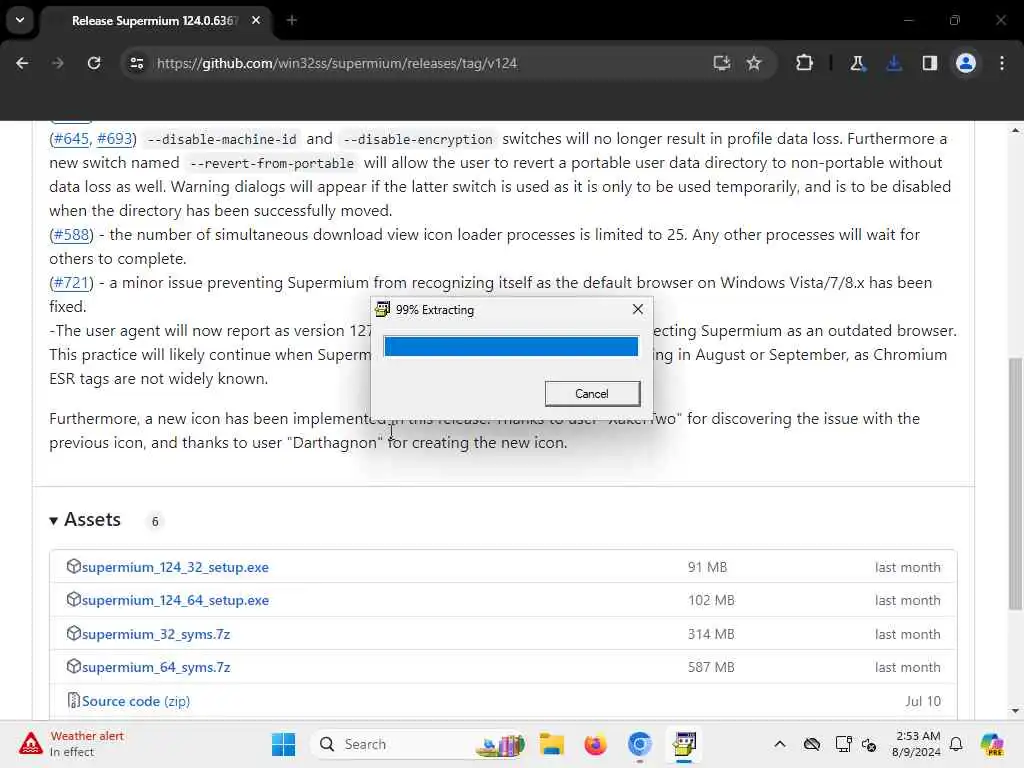Open the clock showing 2:53 AM
The width and height of the screenshot is (1024, 768).
(x=917, y=744)
